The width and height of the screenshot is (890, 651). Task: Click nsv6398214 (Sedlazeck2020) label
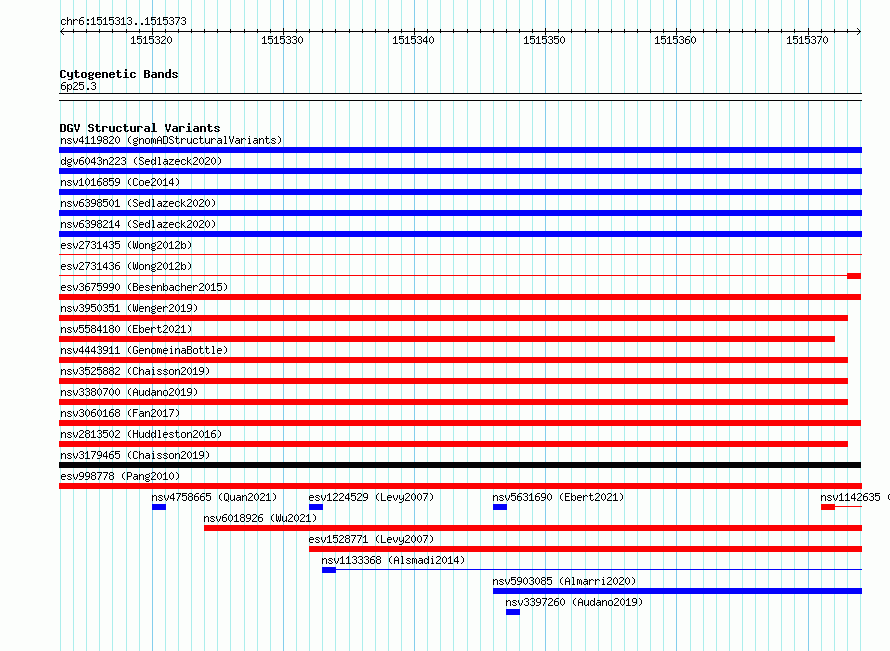138,224
